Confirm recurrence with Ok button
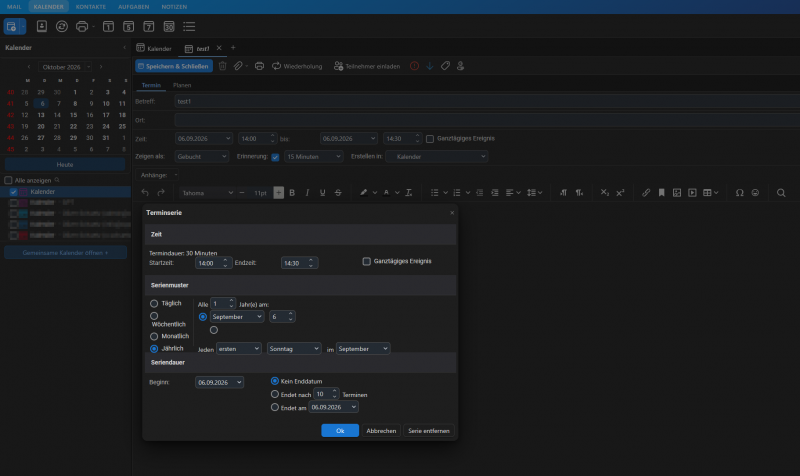 click(340, 431)
